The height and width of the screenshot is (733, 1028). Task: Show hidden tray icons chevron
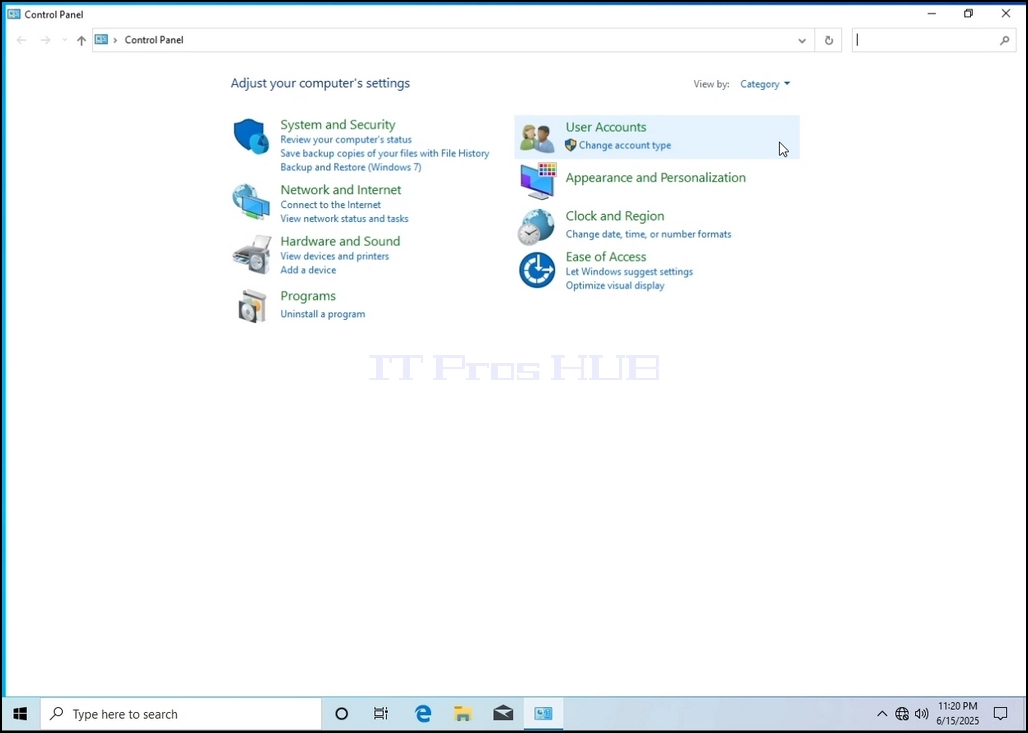point(882,714)
